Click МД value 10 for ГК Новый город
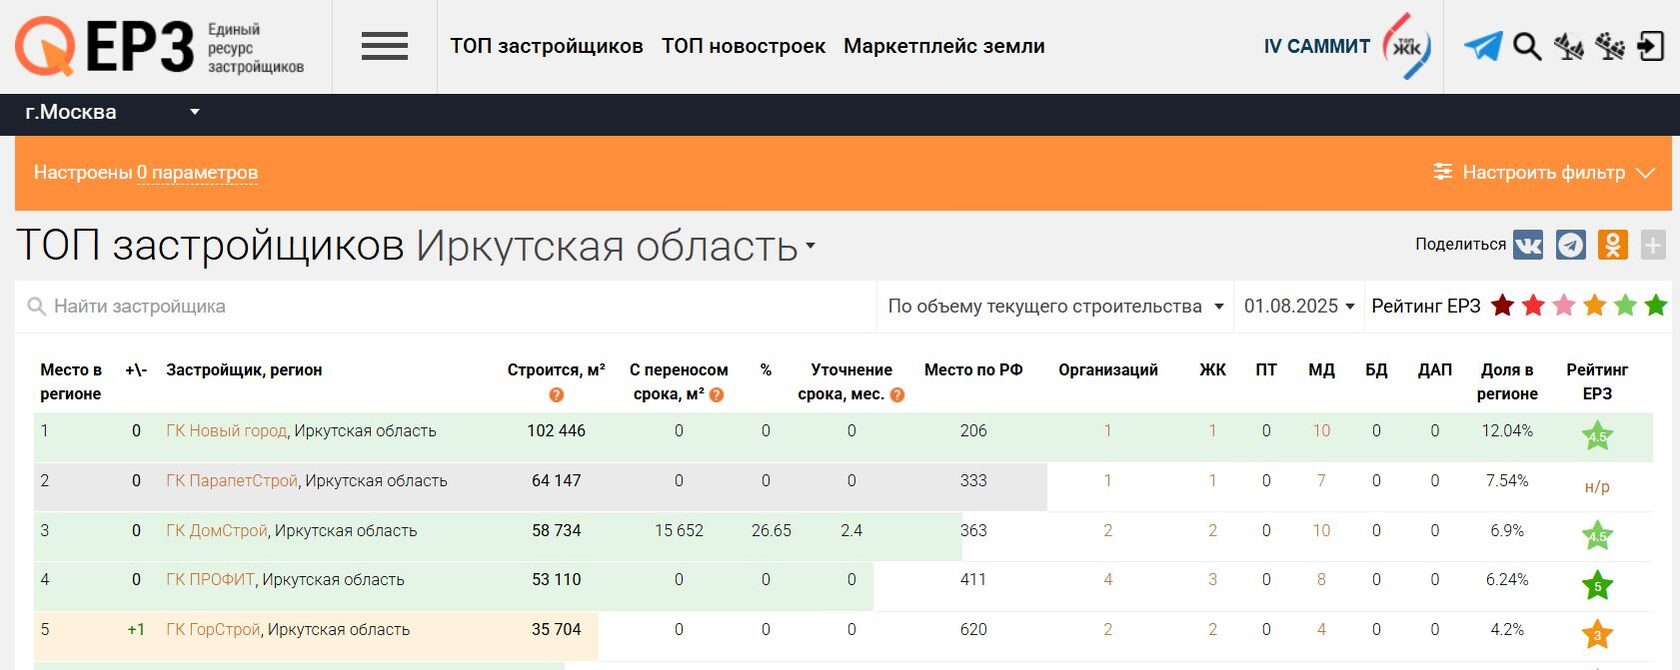 [1321, 431]
